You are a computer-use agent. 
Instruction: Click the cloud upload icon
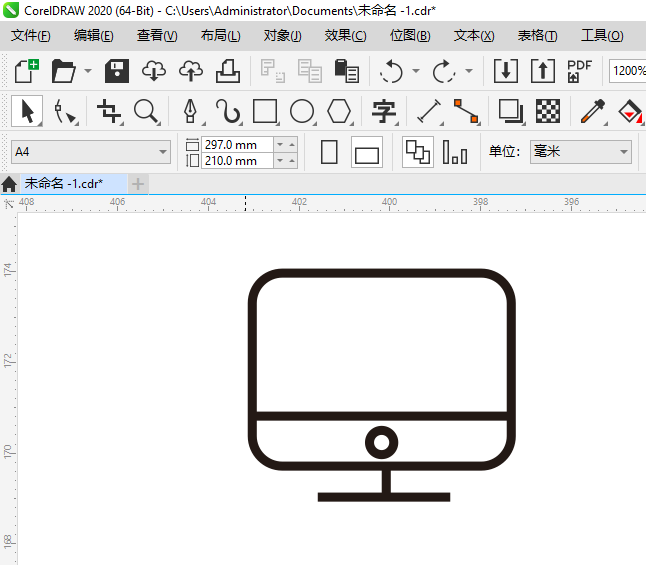coord(191,71)
